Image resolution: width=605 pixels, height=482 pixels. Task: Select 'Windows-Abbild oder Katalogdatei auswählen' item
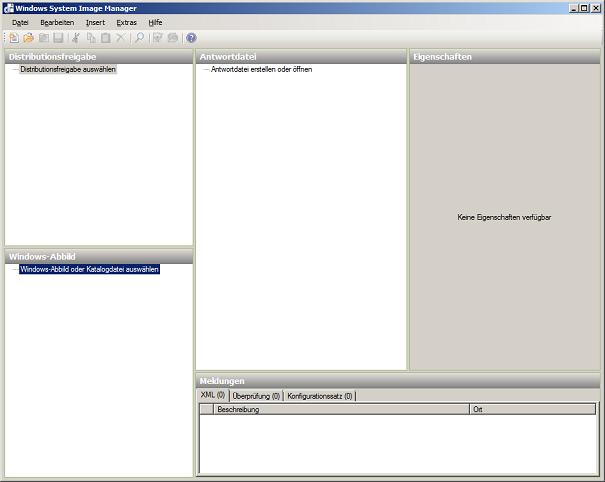pos(90,269)
